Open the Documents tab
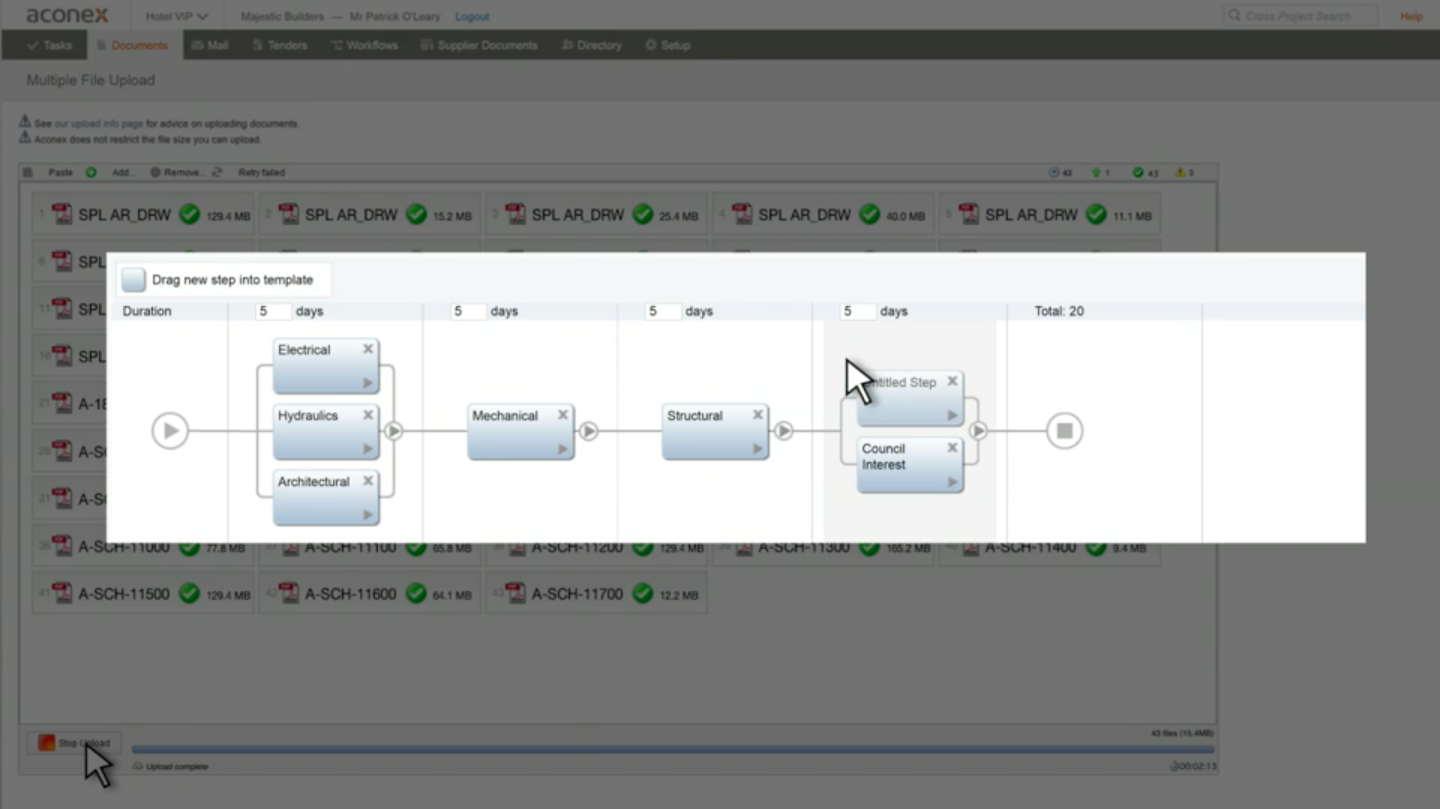1440x809 pixels. 132,45
